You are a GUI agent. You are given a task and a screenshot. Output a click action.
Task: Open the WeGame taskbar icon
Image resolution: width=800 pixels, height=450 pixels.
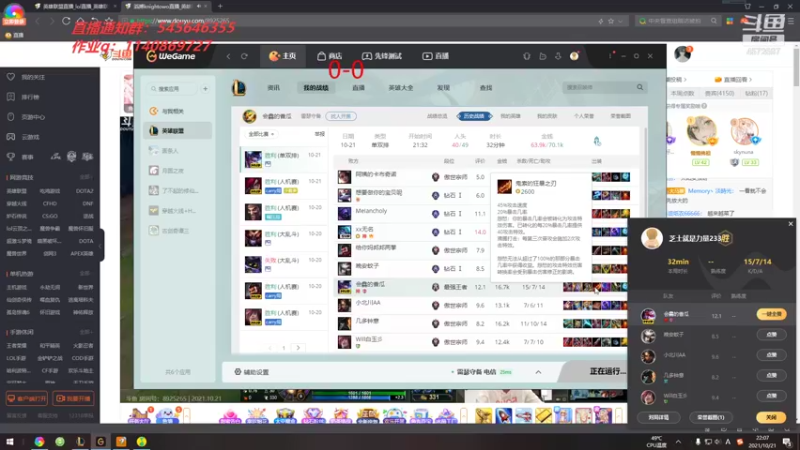101,441
